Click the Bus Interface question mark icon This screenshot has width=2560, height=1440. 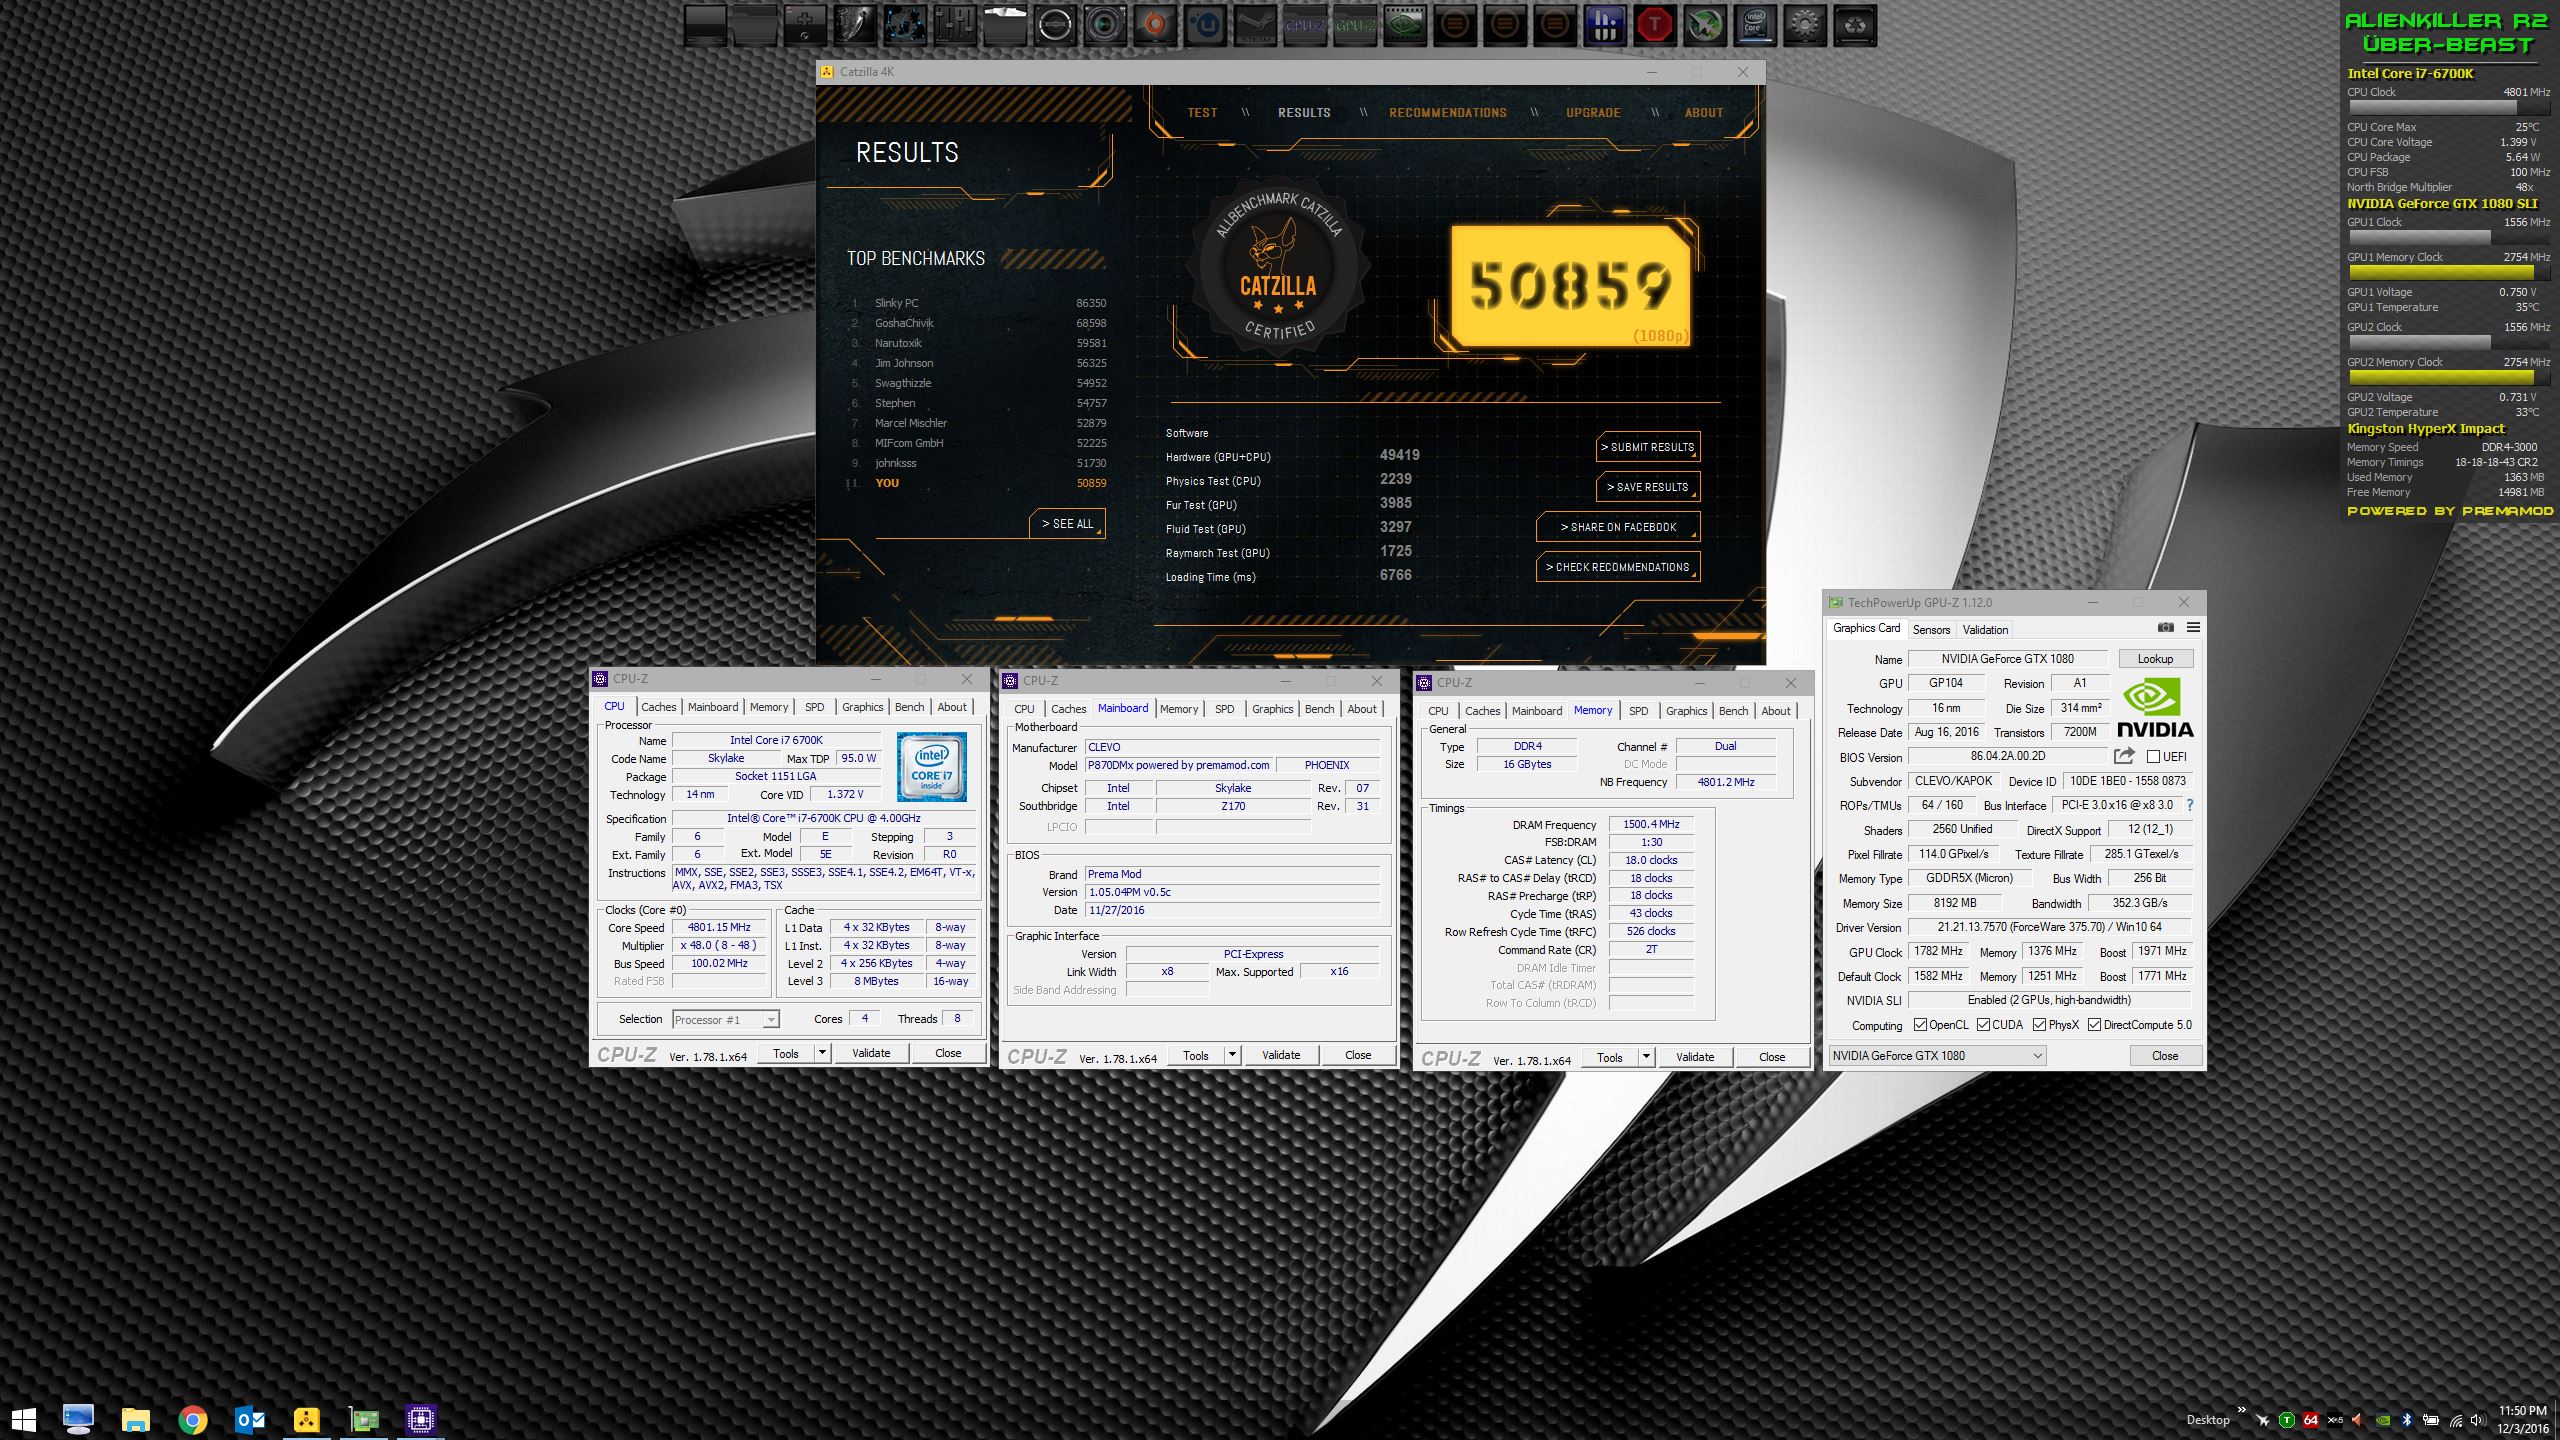pos(2190,805)
